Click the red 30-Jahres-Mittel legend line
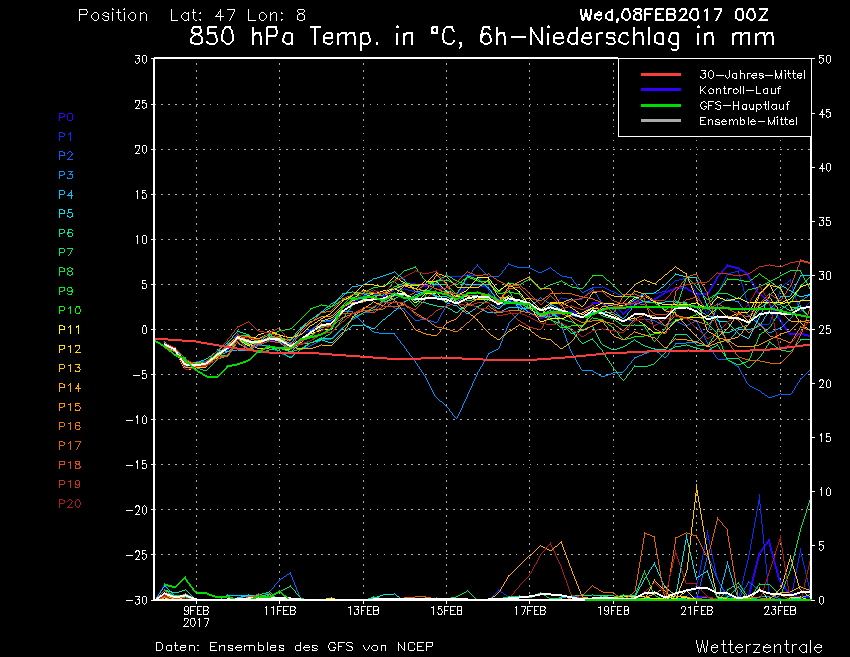 [661, 74]
